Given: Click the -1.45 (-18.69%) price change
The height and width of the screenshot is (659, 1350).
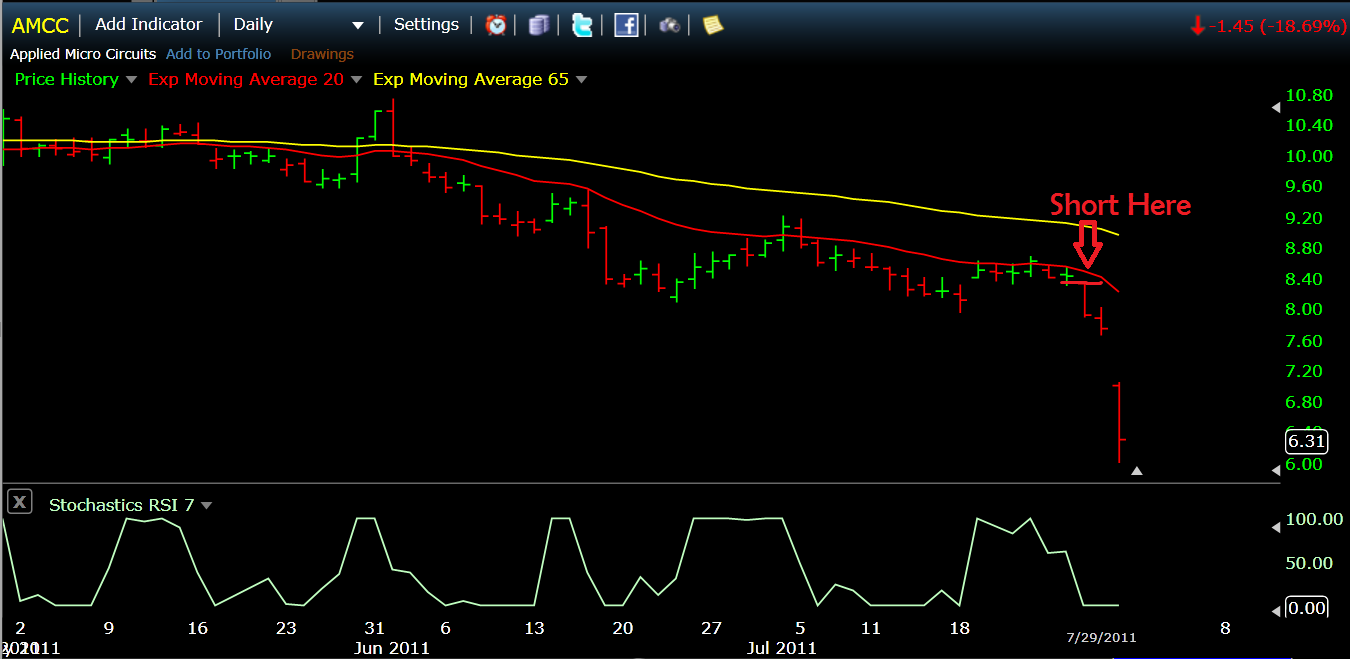Looking at the screenshot, I should 1269,26.
